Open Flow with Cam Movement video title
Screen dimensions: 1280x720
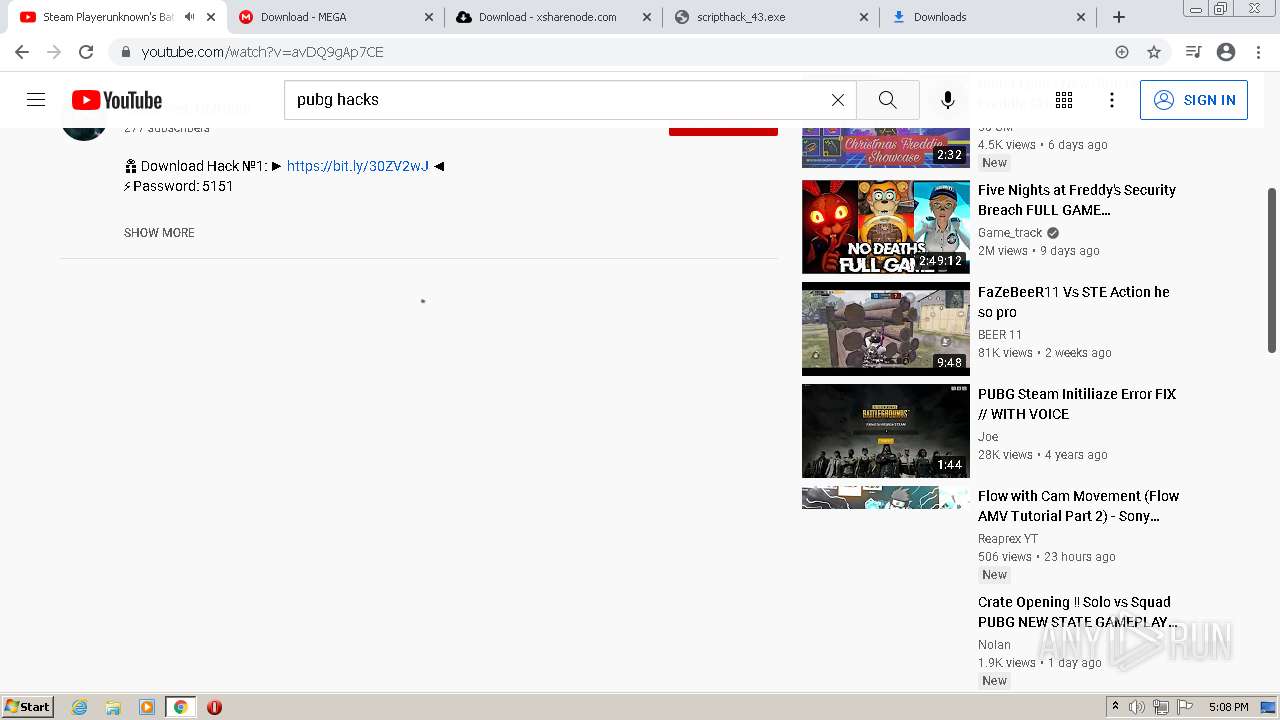click(1079, 506)
